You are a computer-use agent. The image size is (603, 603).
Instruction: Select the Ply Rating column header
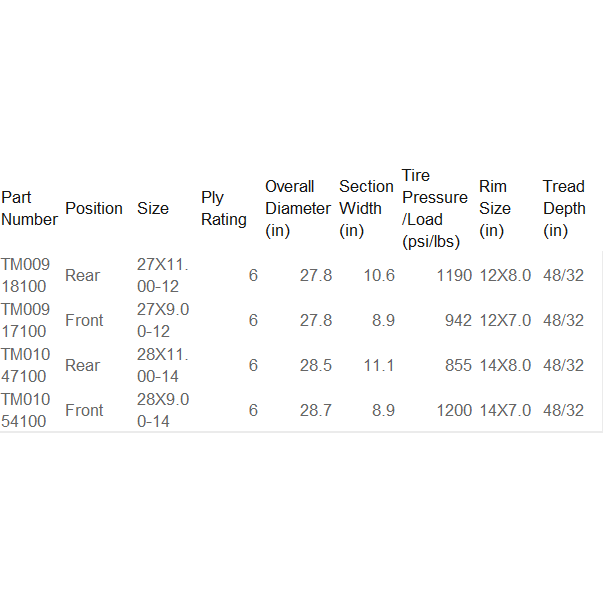(224, 208)
